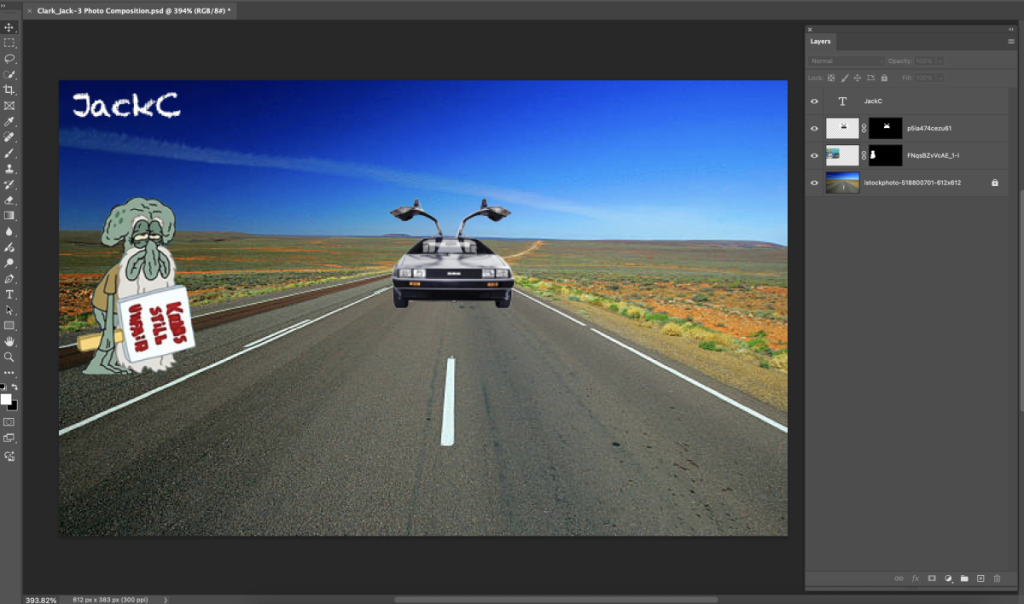Select the Eyedropper tool

(x=9, y=121)
